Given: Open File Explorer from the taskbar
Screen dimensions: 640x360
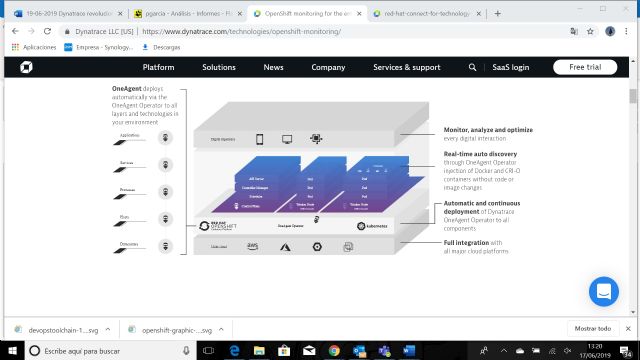Looking at the screenshot, I should coord(259,351).
